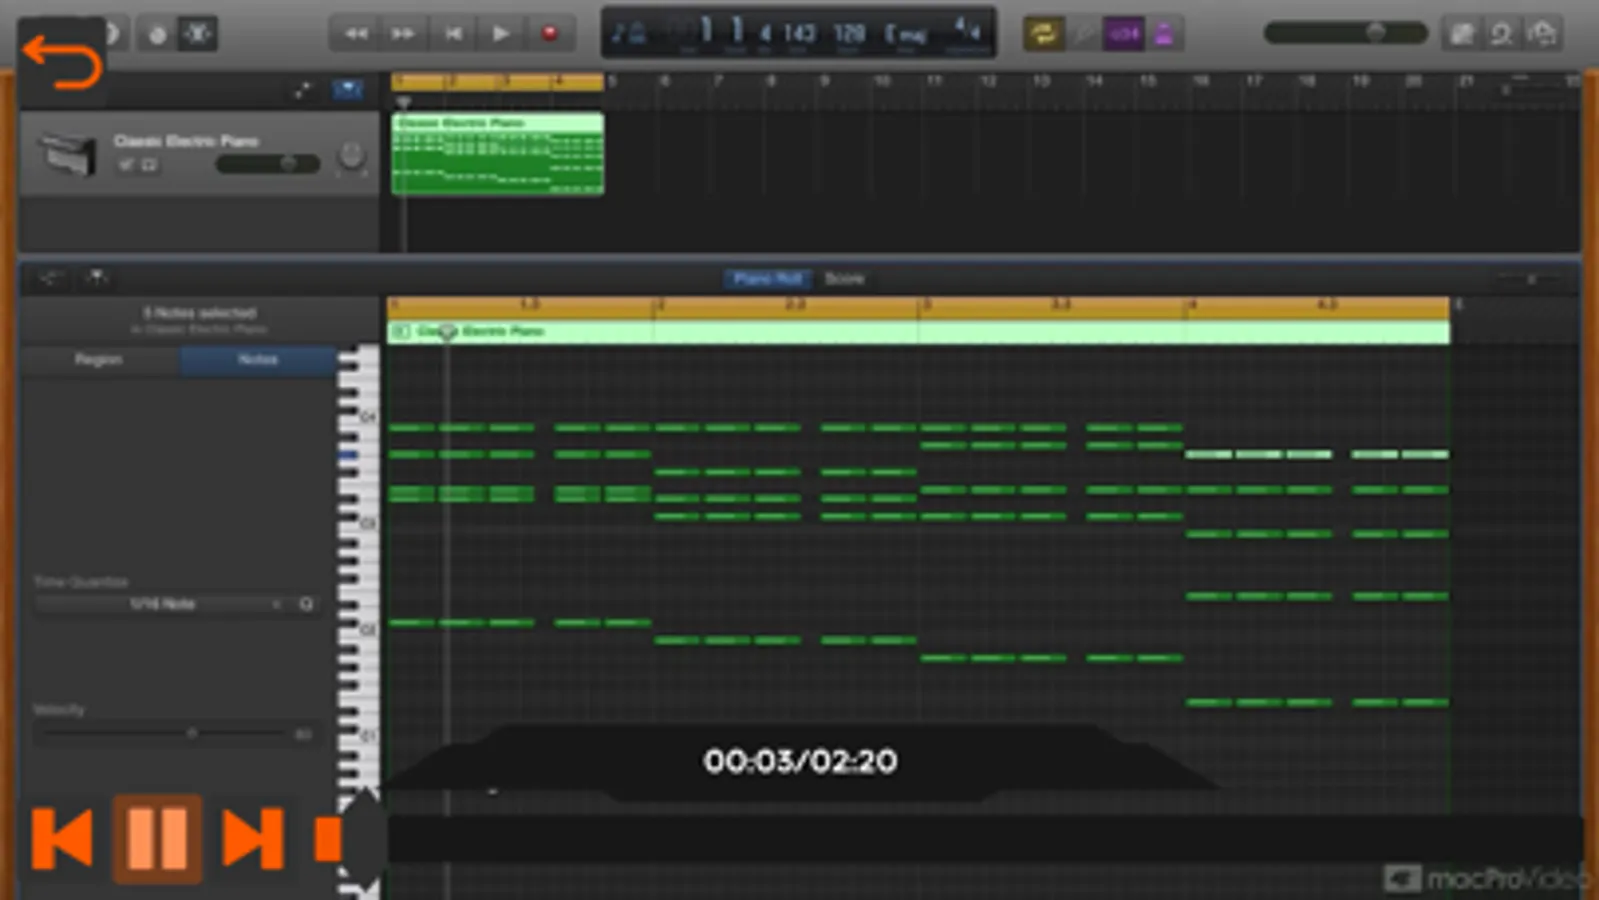Toggle the metronome button
This screenshot has height=900, width=1599.
pyautogui.click(x=1163, y=34)
